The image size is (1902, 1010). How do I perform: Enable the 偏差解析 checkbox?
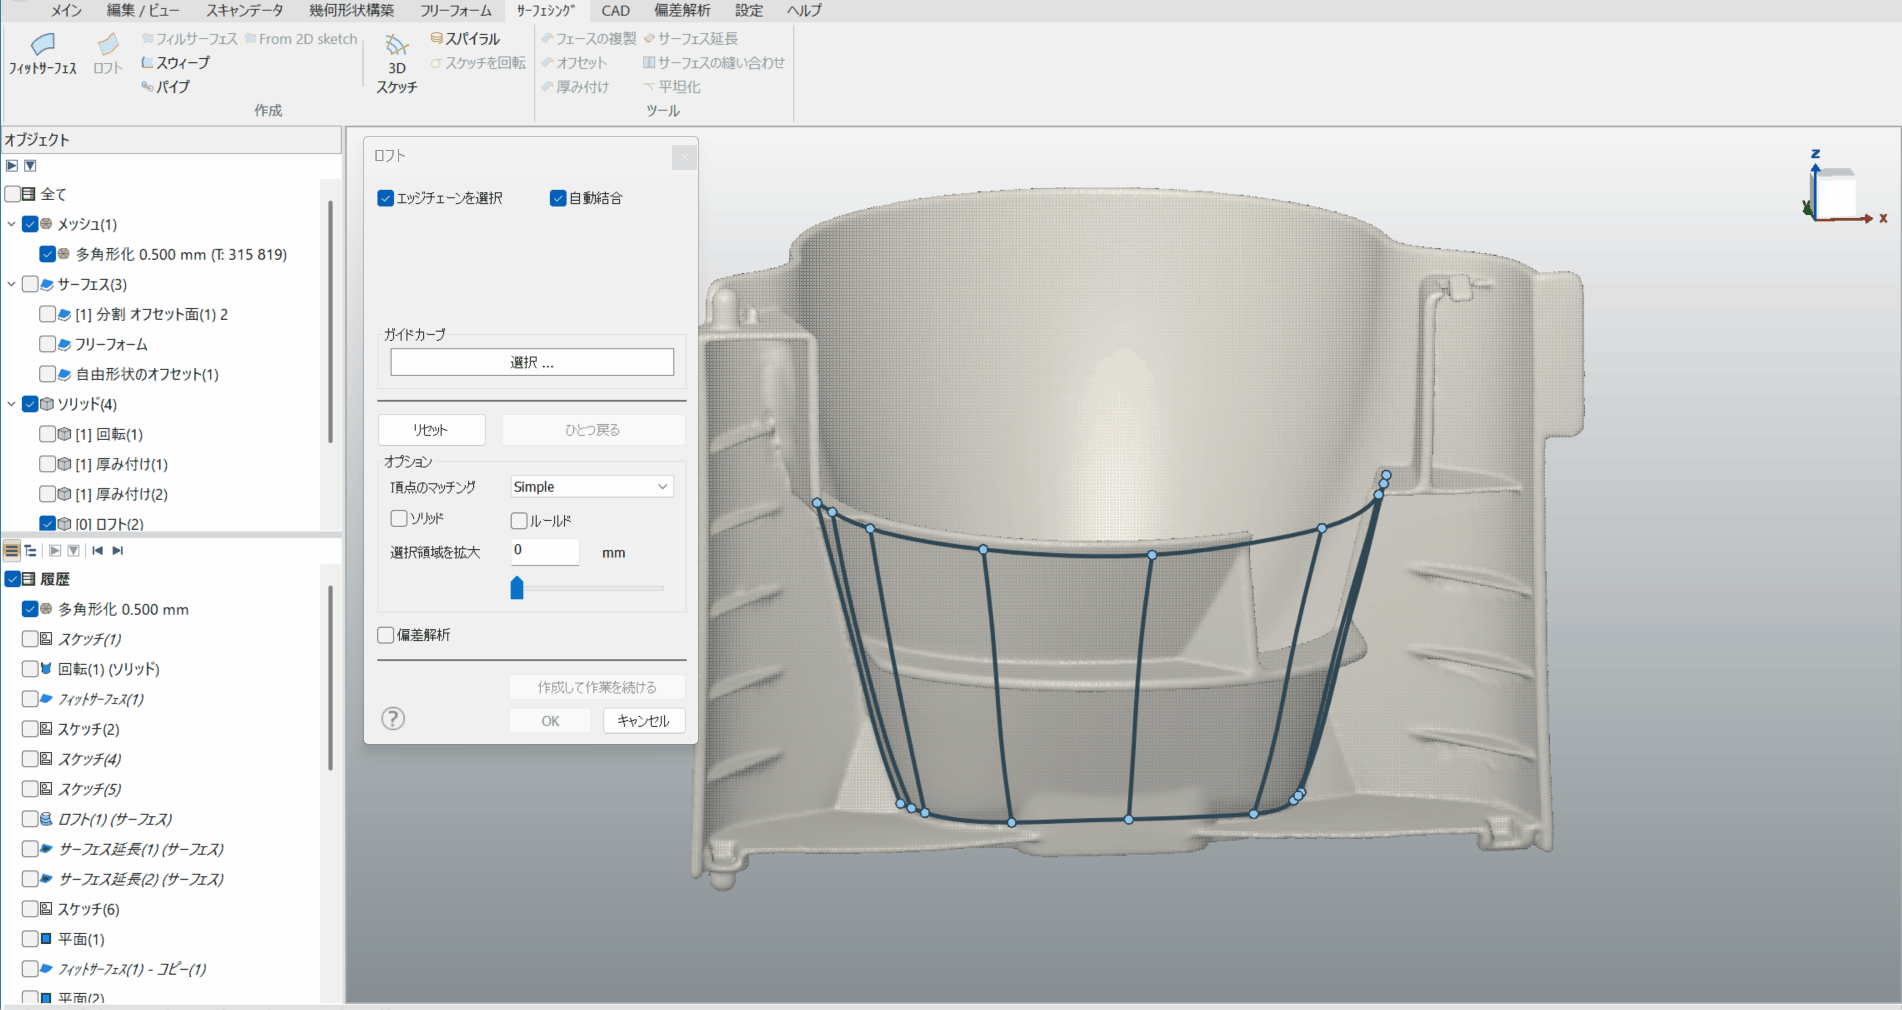point(386,635)
